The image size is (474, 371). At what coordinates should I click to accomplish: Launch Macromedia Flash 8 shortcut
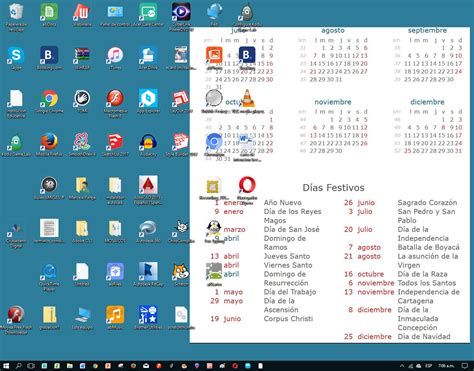click(115, 98)
